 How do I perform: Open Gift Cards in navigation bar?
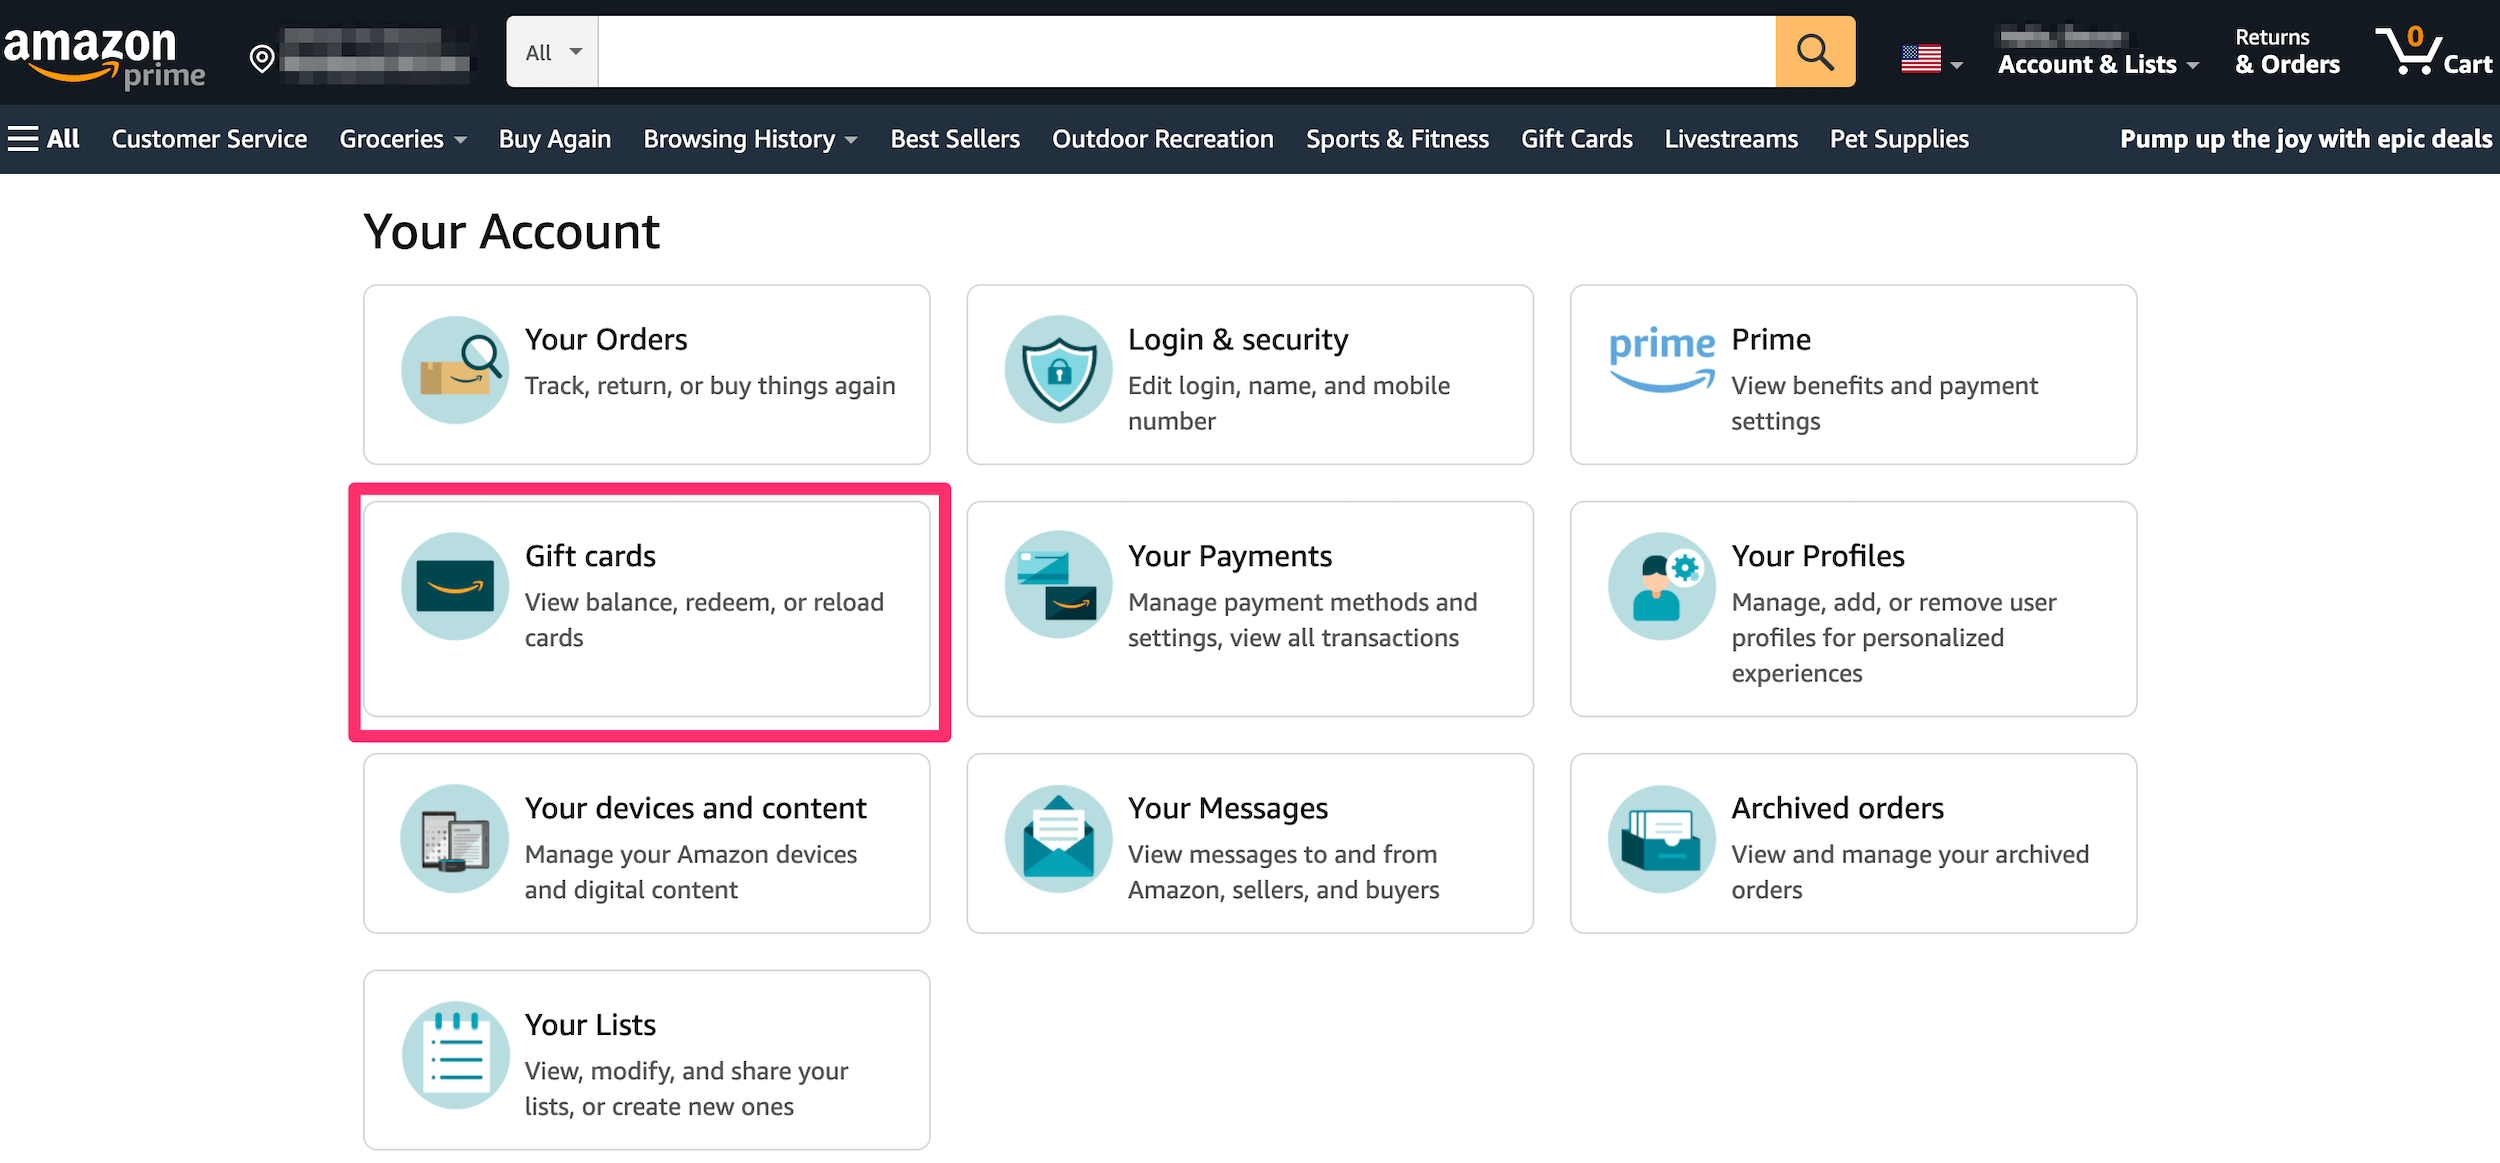click(x=1577, y=139)
